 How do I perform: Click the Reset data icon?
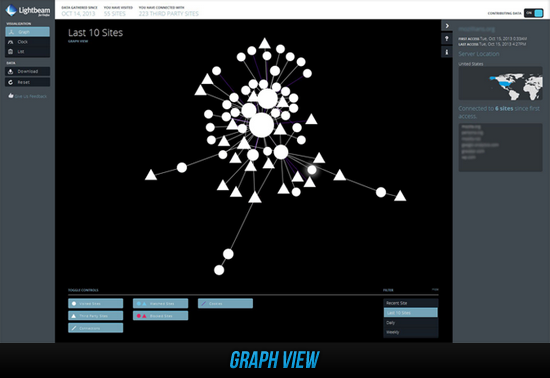click(11, 82)
